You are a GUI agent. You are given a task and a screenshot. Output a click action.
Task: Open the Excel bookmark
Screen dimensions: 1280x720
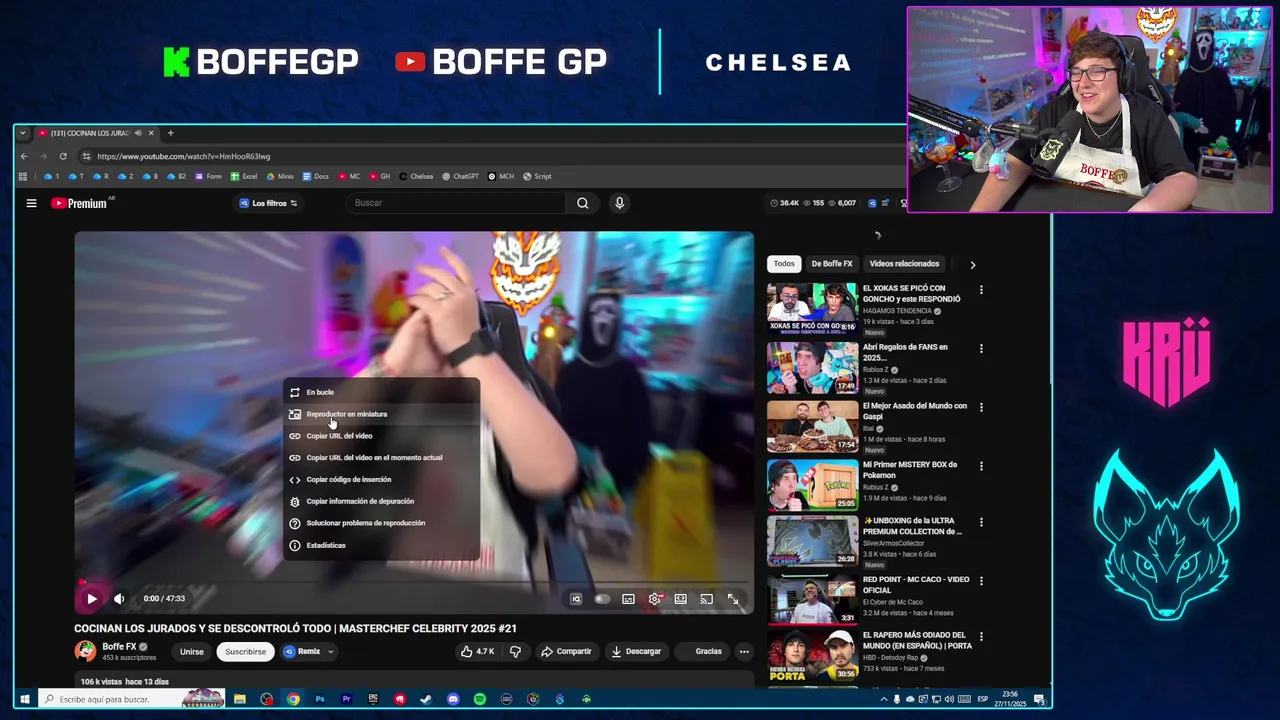pyautogui.click(x=244, y=176)
